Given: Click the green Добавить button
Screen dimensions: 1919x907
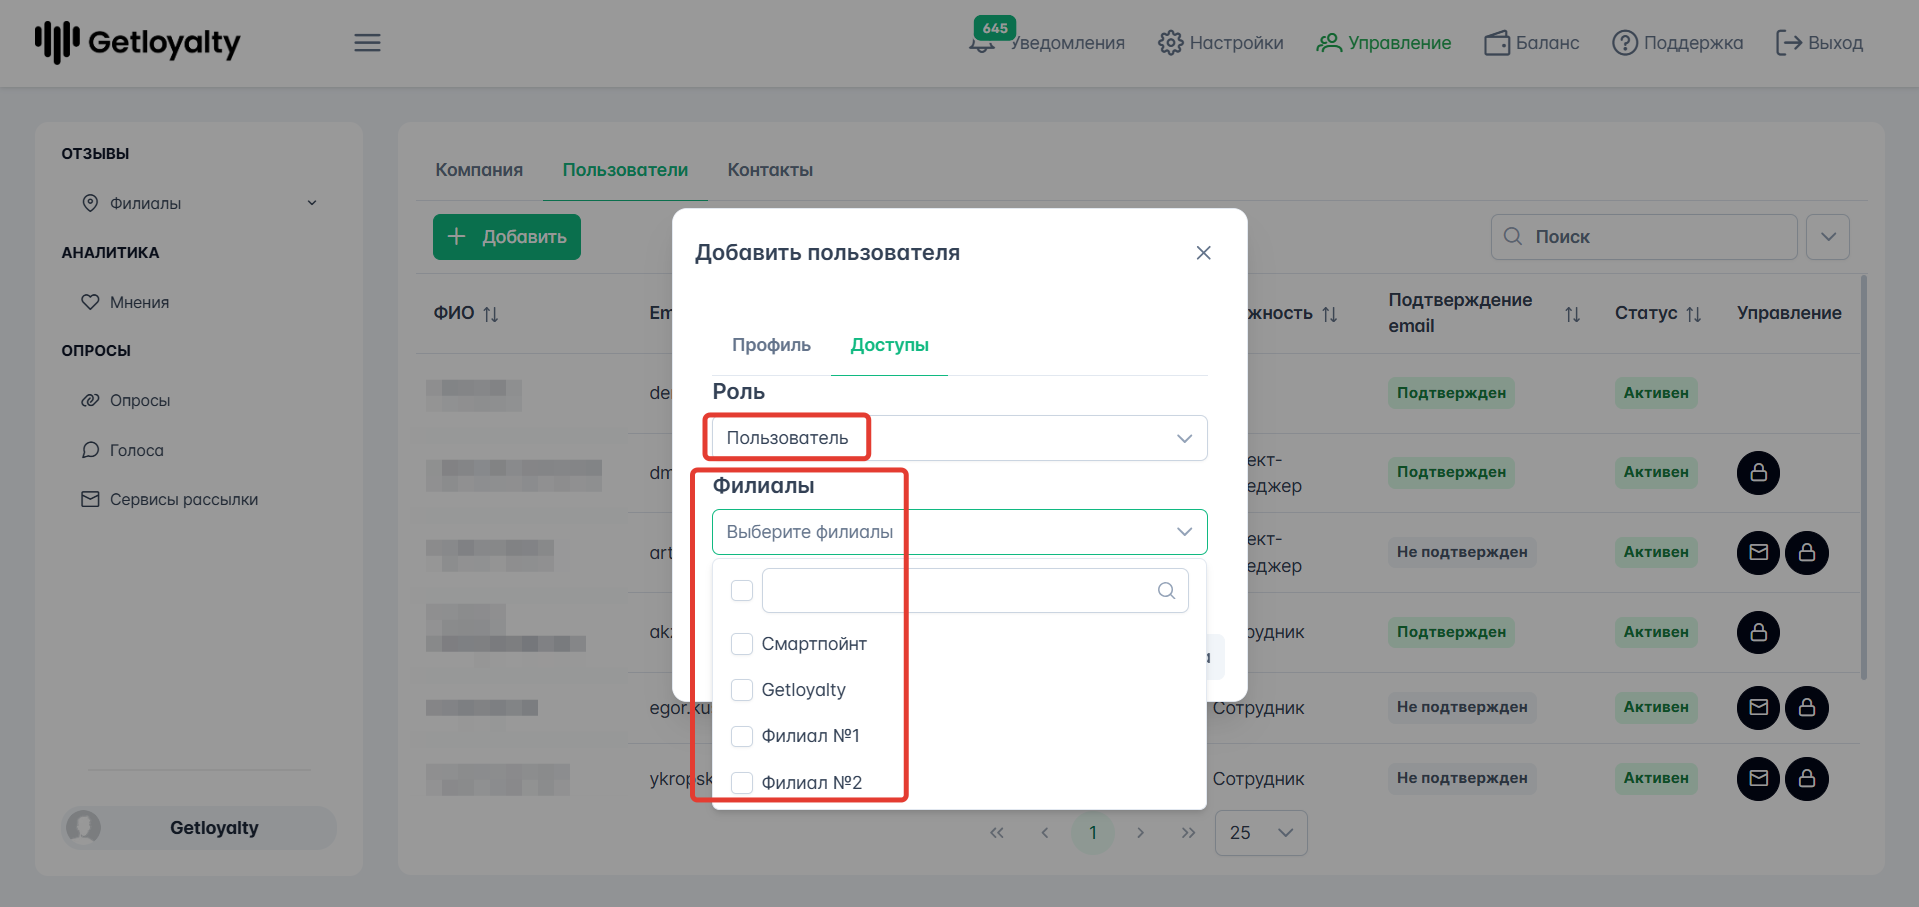Looking at the screenshot, I should coord(507,237).
